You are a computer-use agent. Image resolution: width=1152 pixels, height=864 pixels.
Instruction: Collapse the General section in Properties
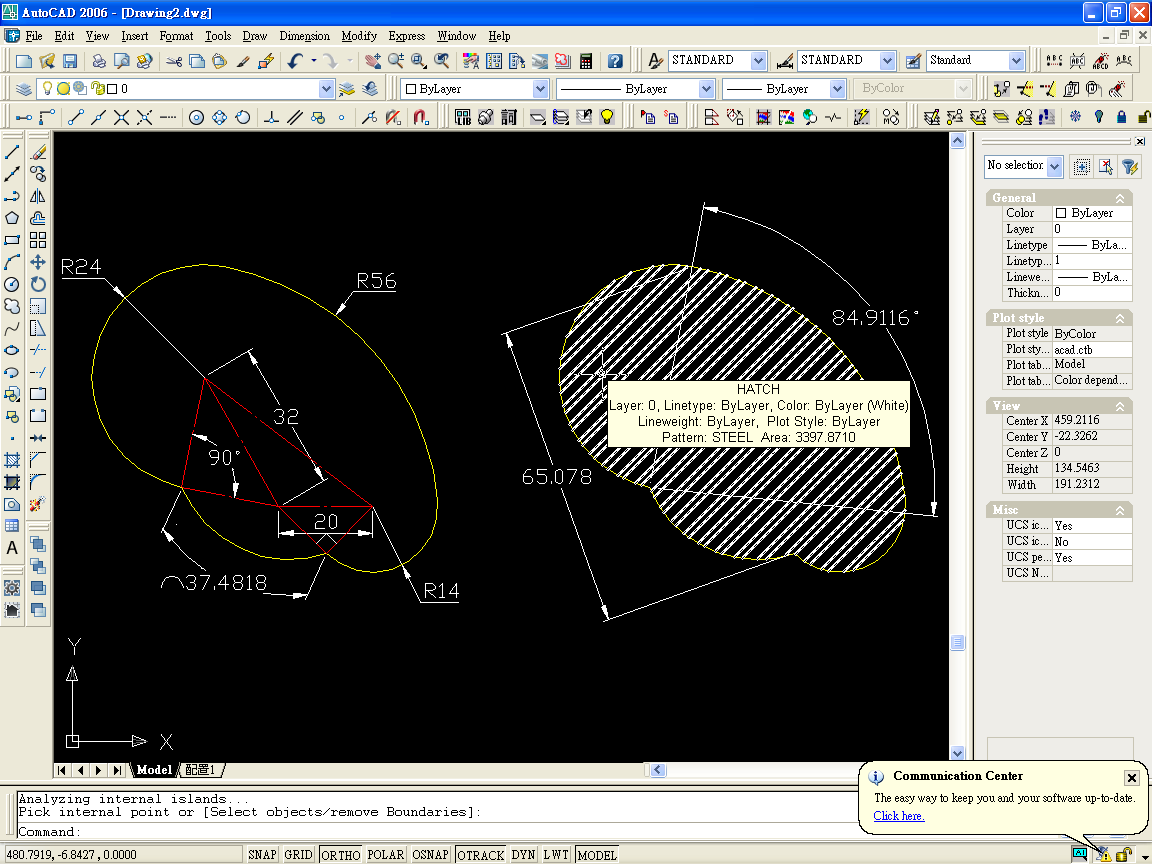1120,198
